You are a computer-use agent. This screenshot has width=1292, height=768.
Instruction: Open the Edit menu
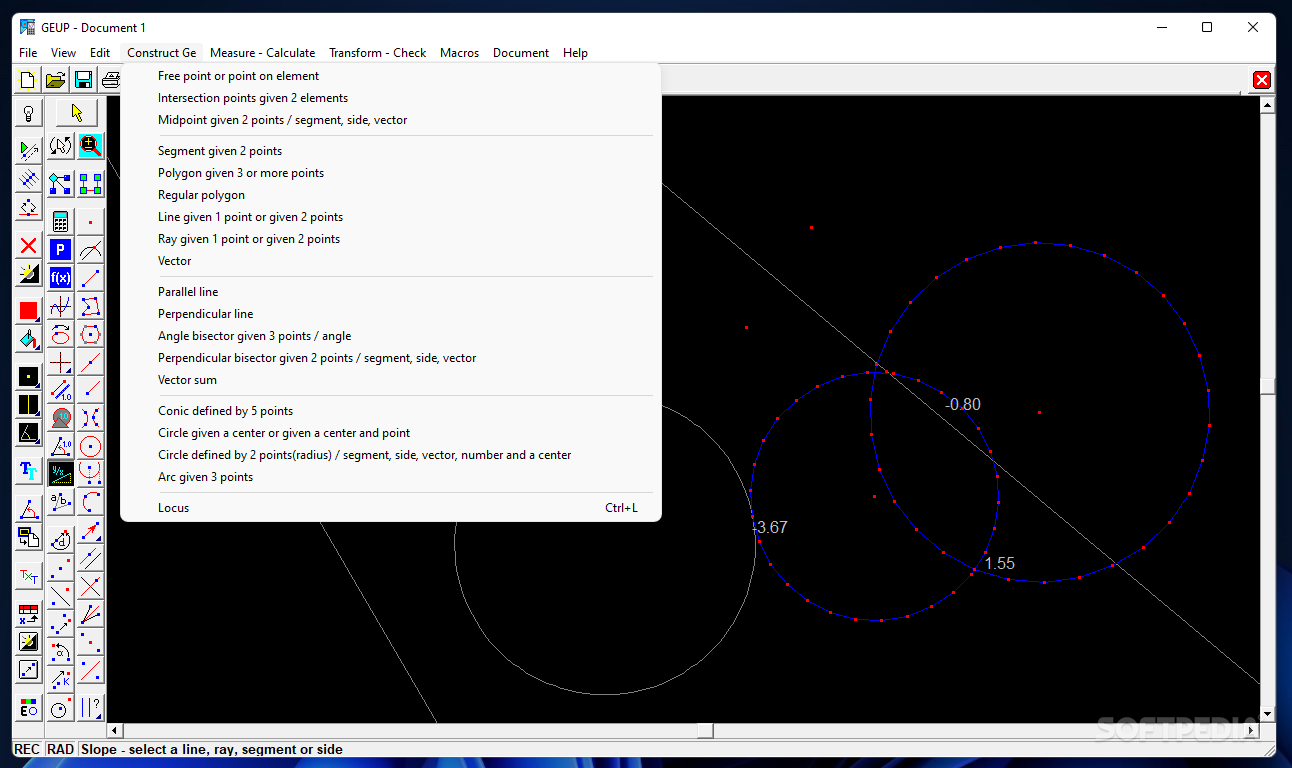pos(100,53)
